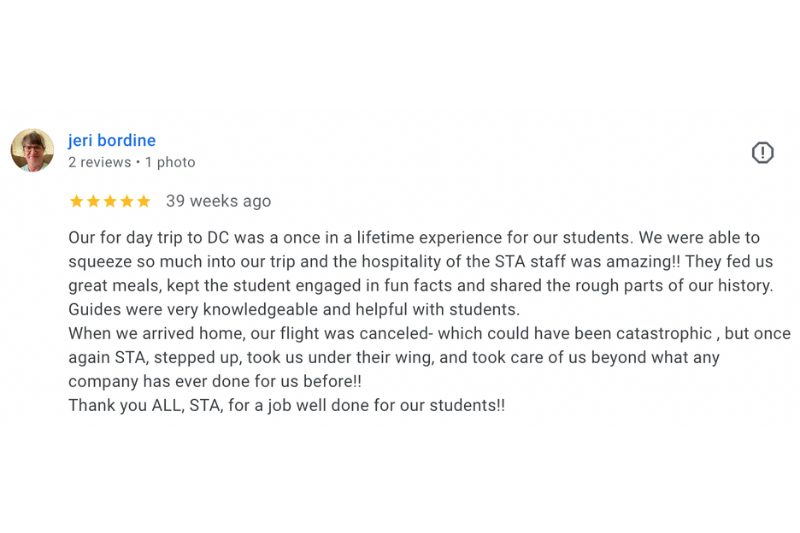Select the fifth rating star

pos(144,201)
